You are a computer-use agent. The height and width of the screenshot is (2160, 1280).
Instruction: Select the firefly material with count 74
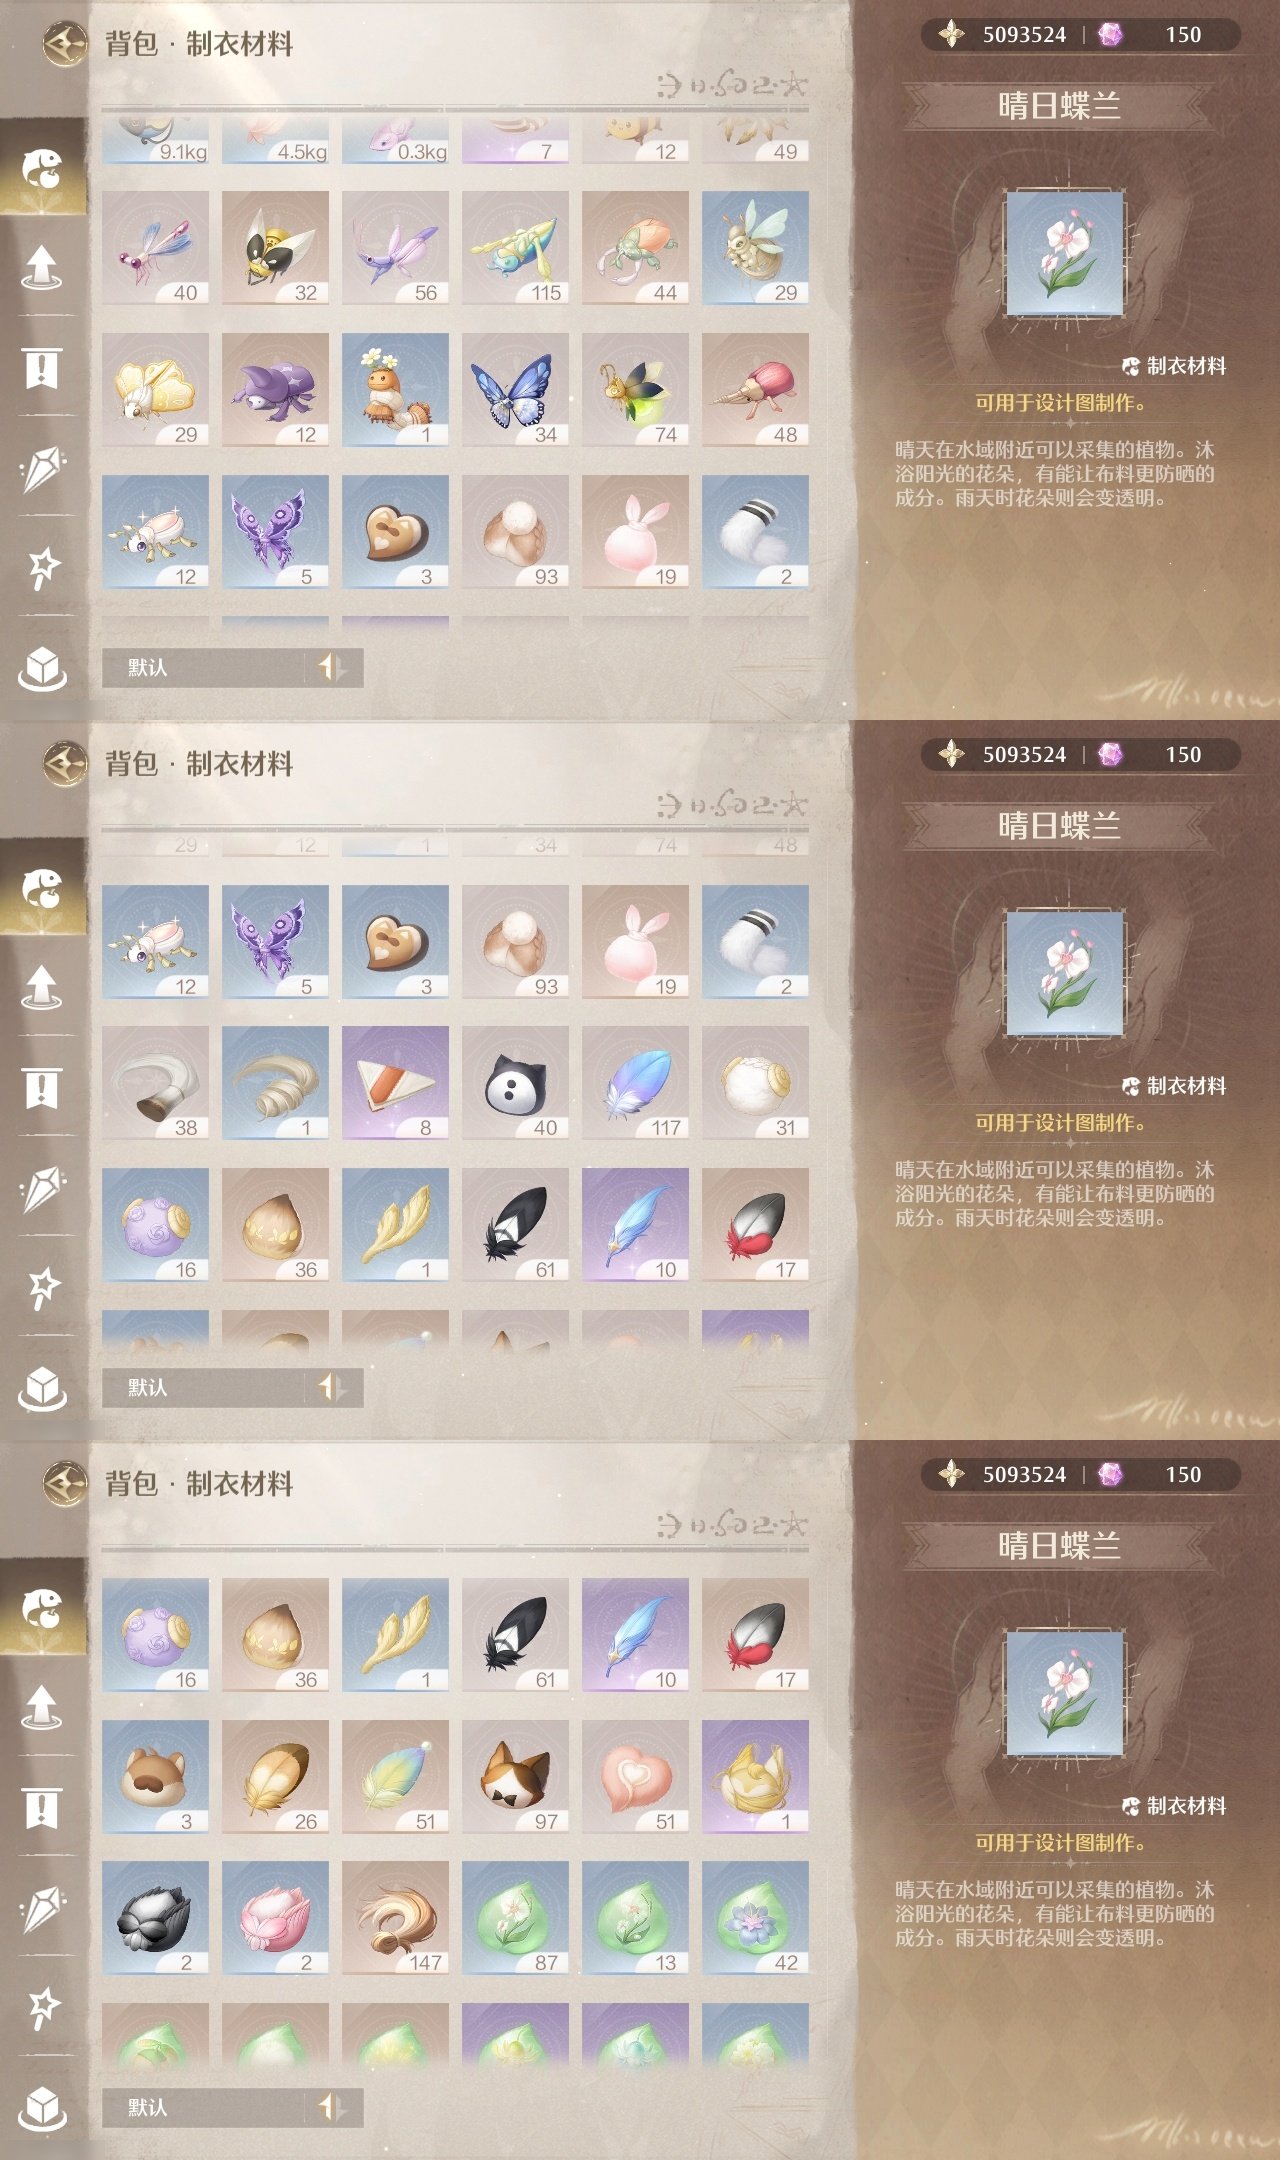pos(635,390)
